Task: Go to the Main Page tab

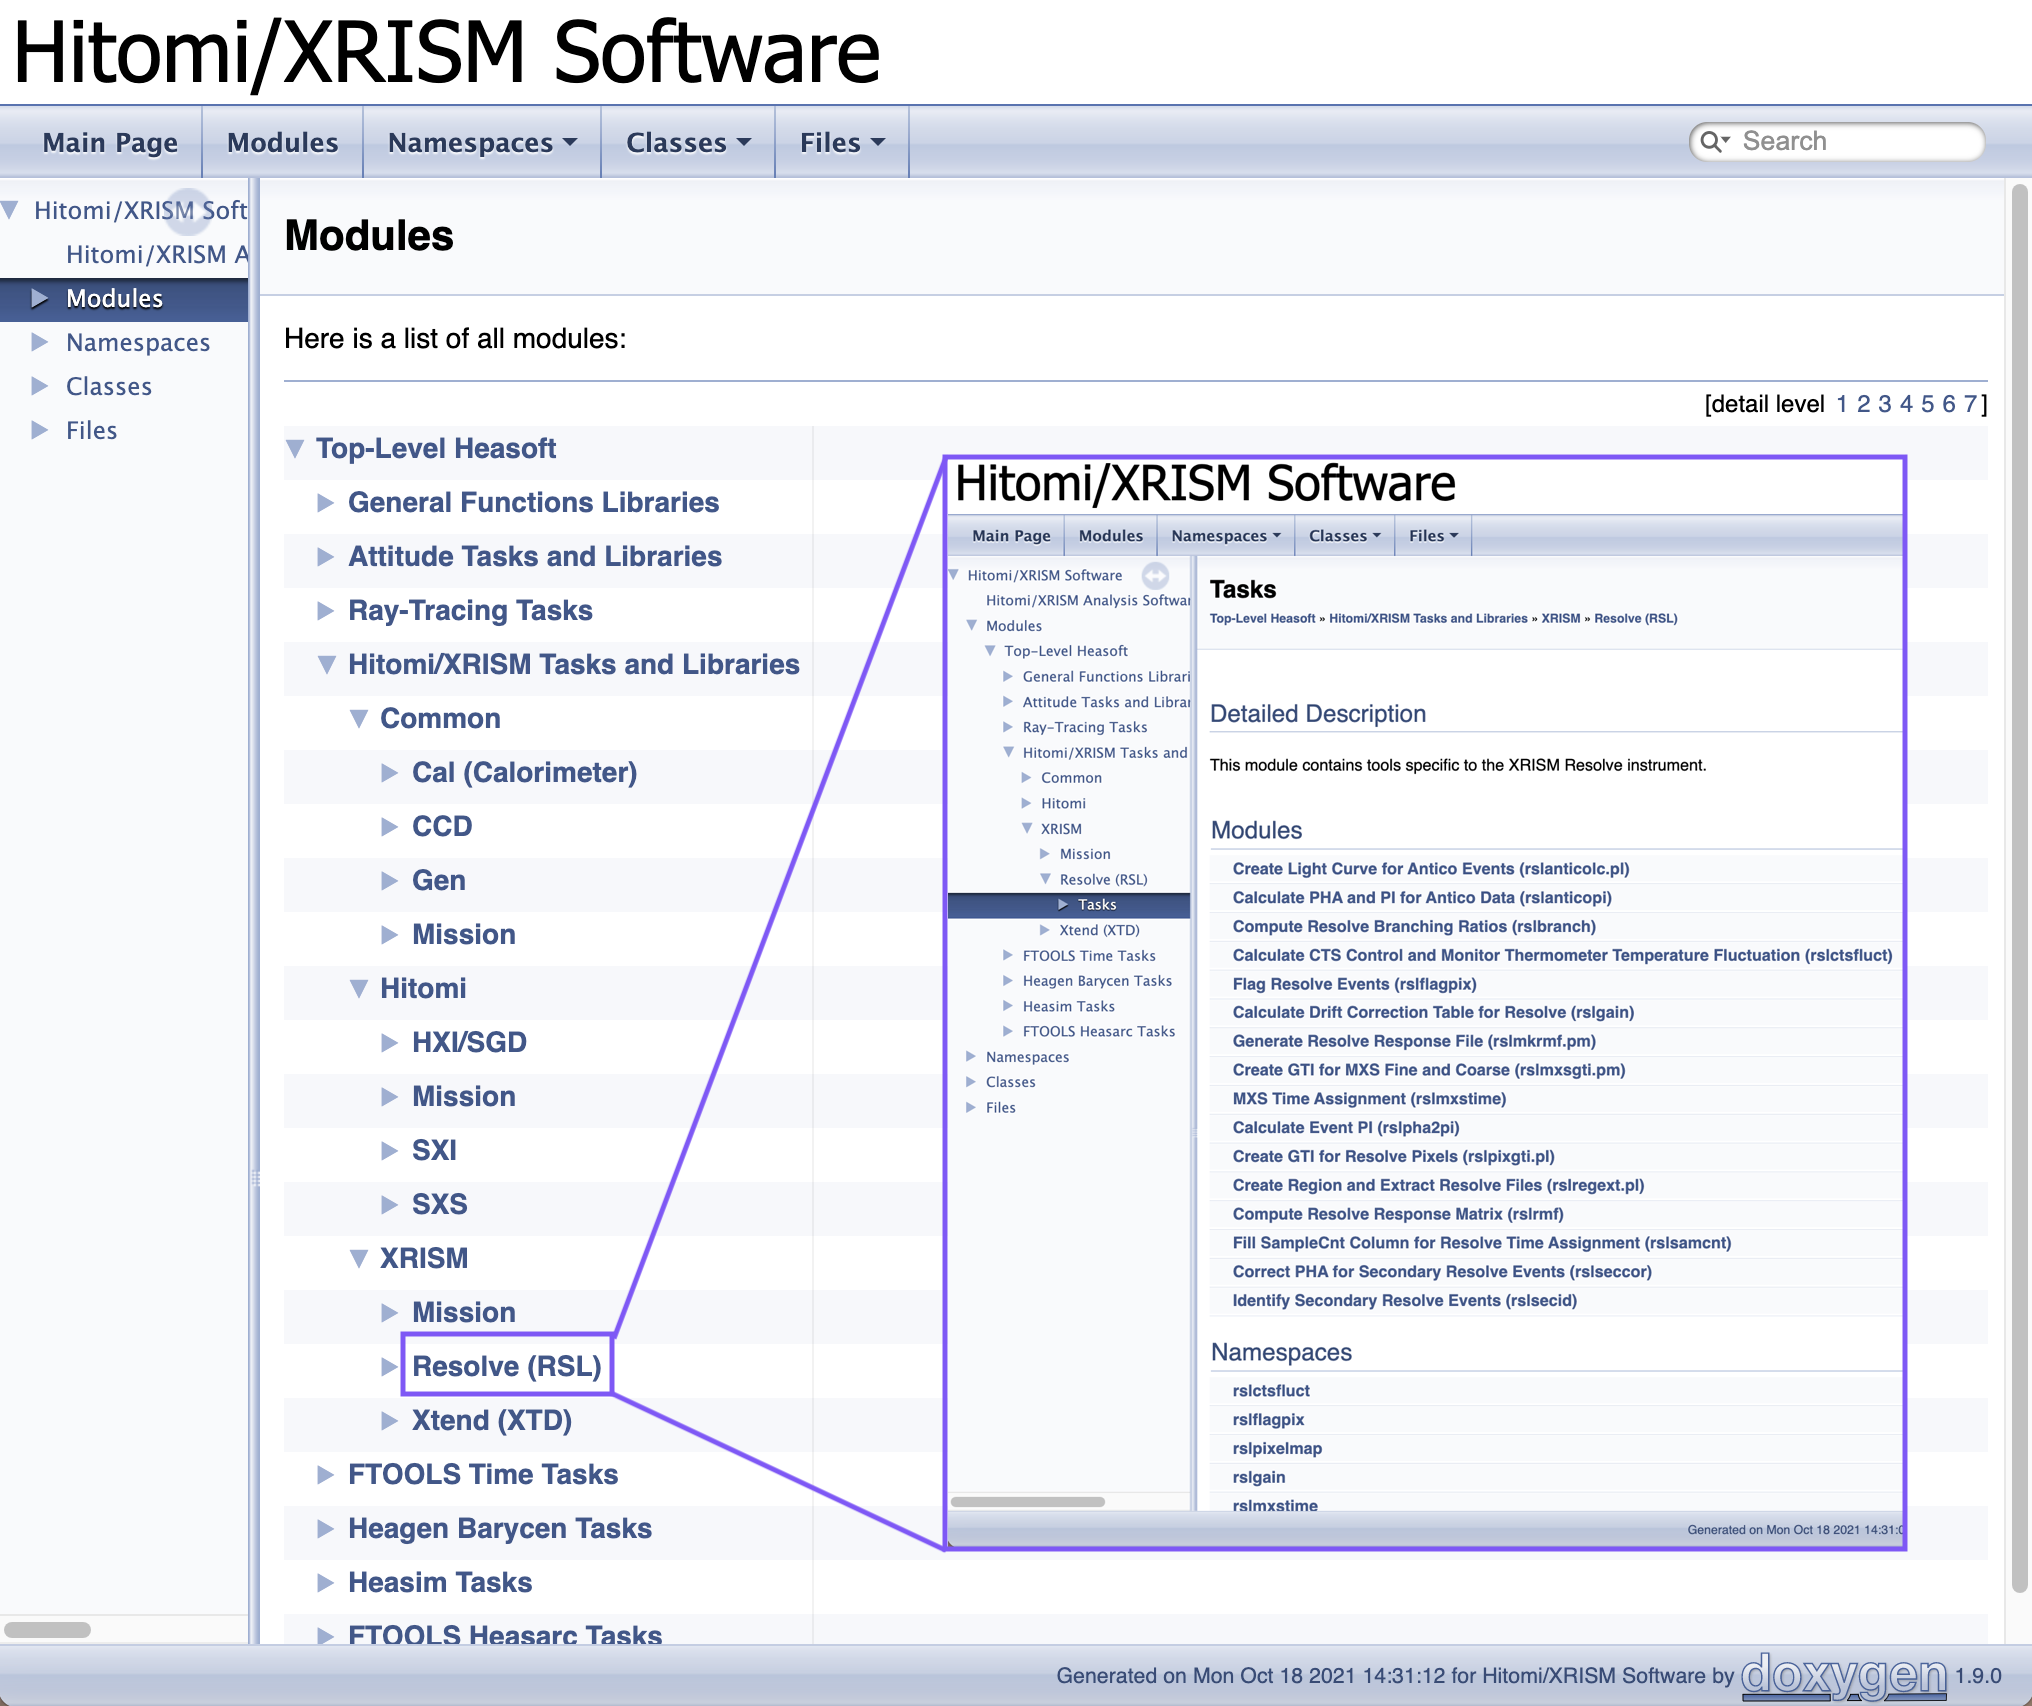Action: 110,142
